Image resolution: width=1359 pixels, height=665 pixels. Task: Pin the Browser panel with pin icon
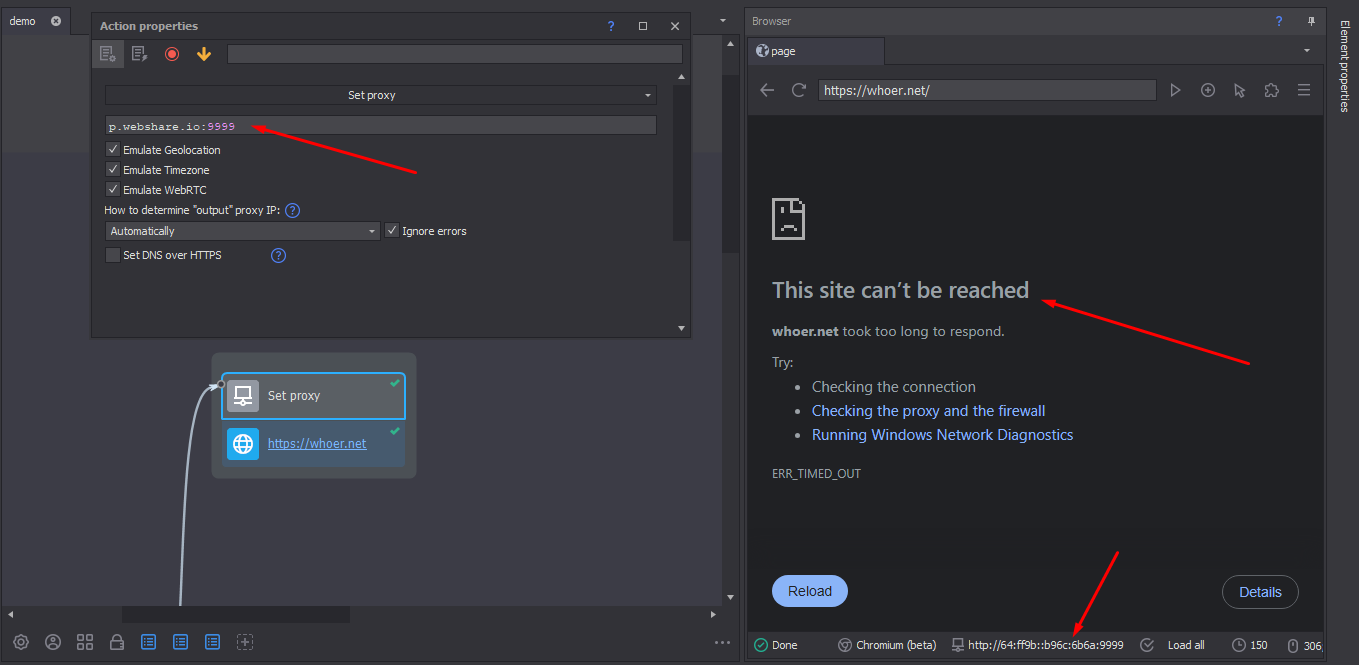coord(1311,21)
